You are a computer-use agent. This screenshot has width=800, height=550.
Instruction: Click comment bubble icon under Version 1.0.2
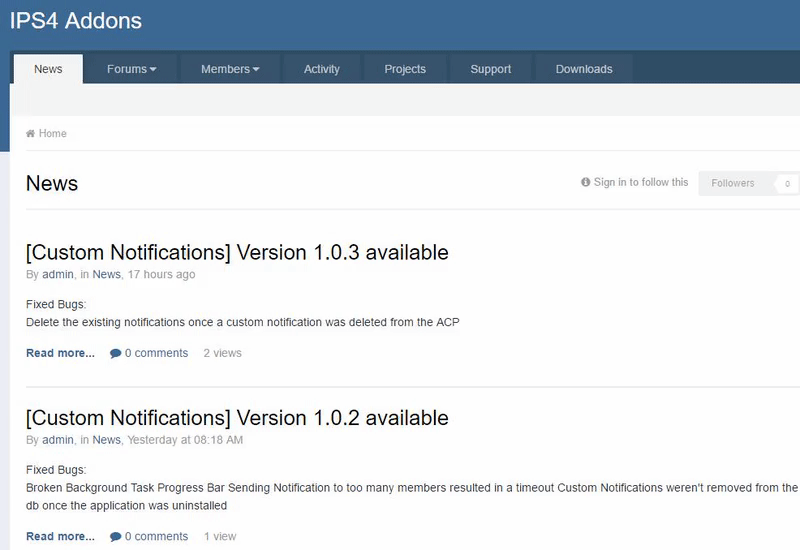tap(116, 537)
